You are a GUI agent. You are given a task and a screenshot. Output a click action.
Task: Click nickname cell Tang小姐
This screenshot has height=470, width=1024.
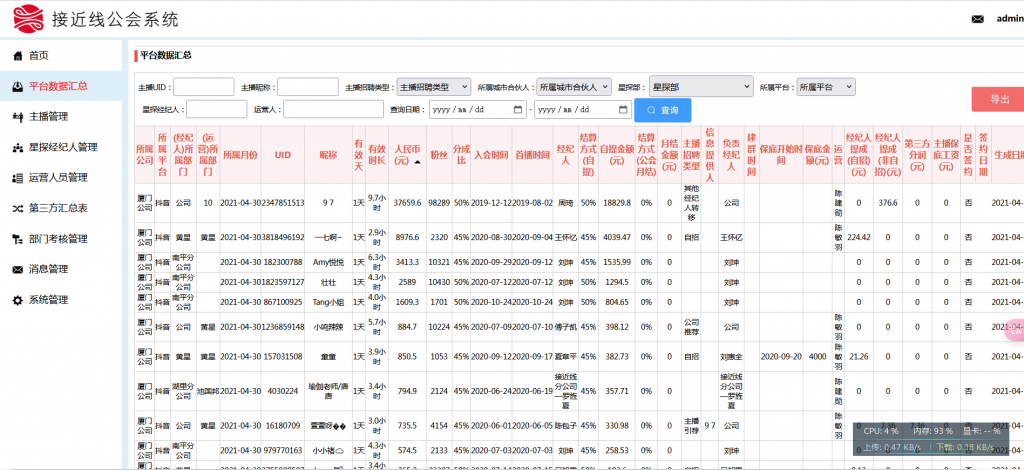tap(328, 302)
